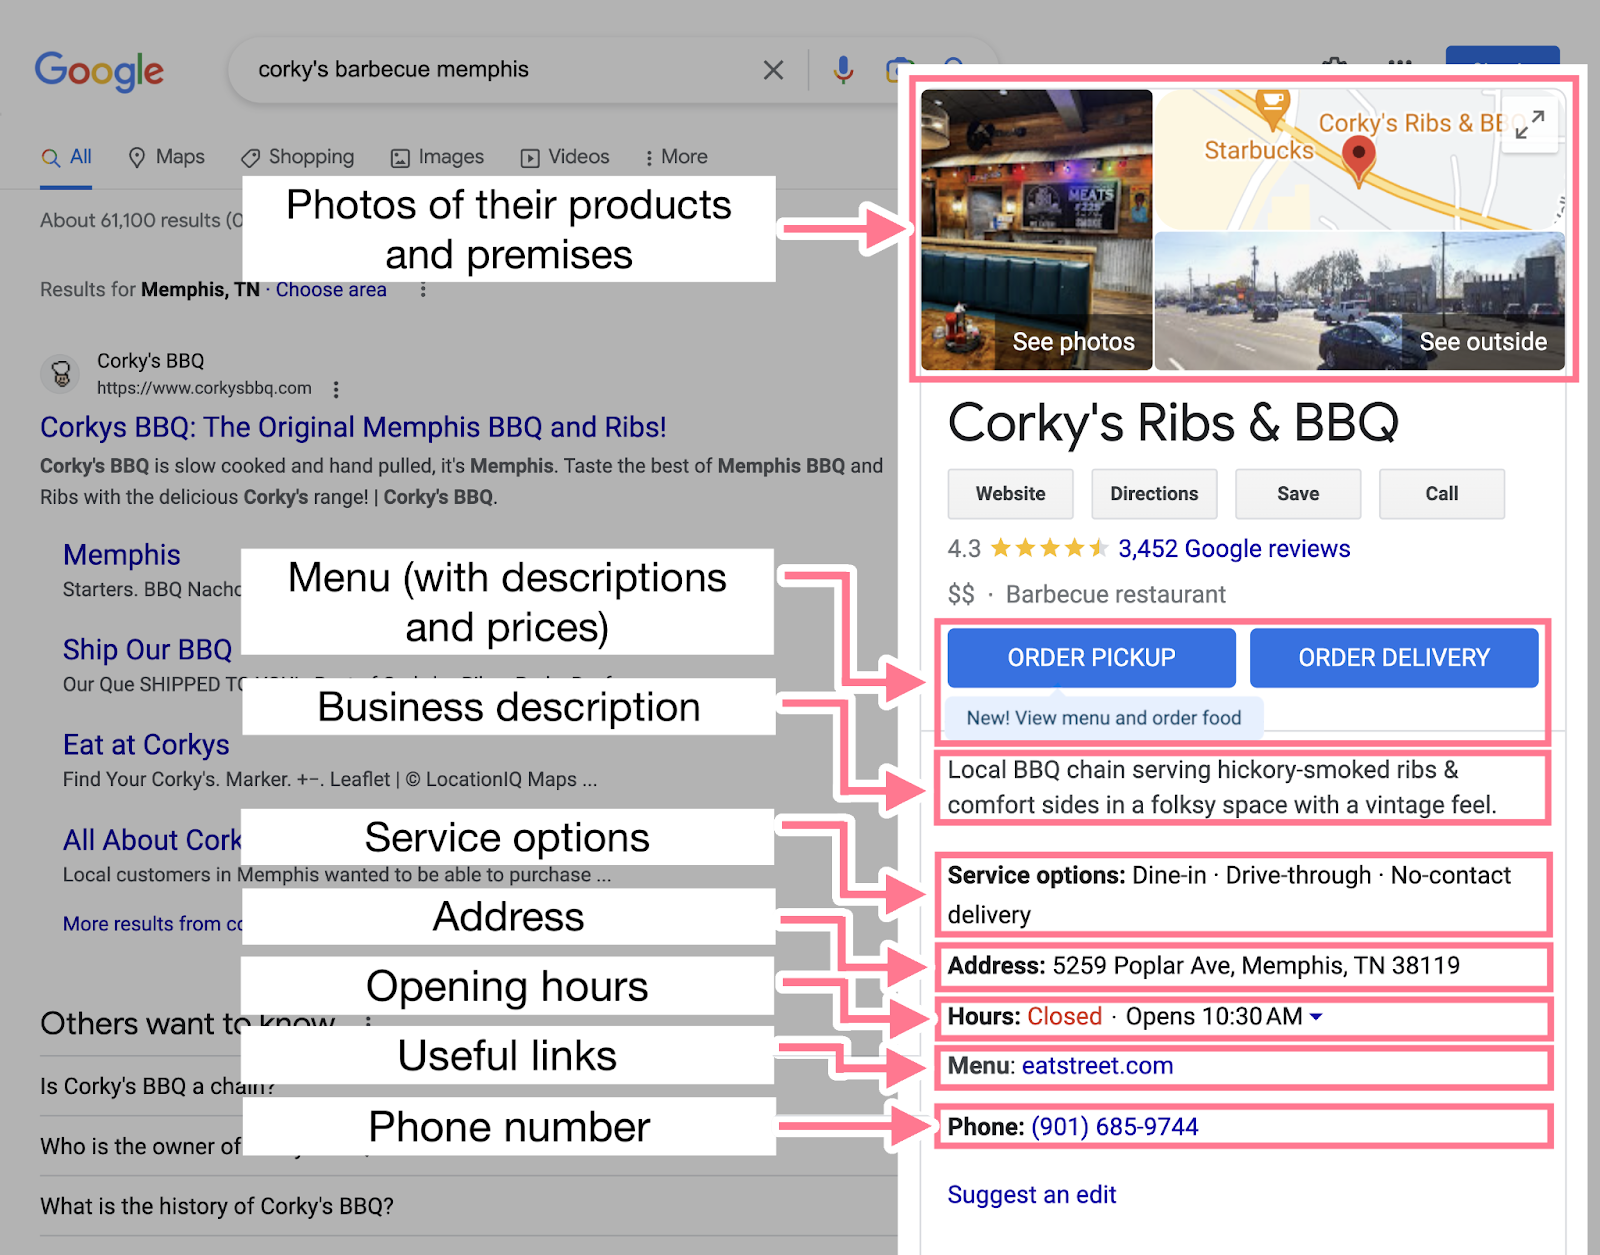
Task: Click More results from corkysbbq link
Action: tap(152, 924)
